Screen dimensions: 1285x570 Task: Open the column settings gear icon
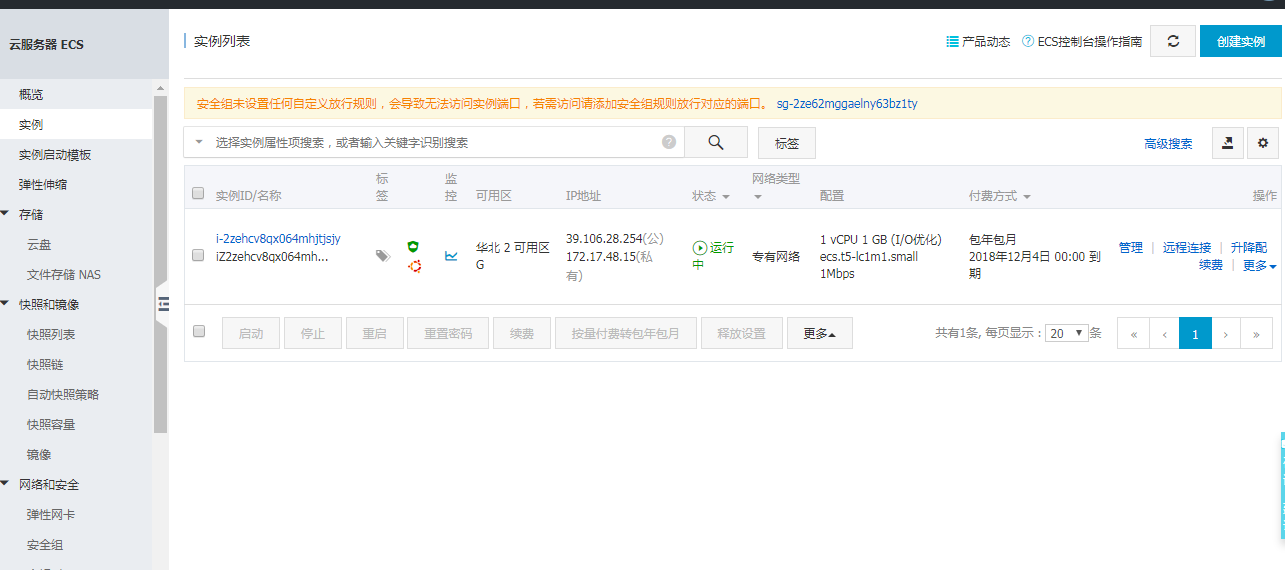(x=1263, y=143)
